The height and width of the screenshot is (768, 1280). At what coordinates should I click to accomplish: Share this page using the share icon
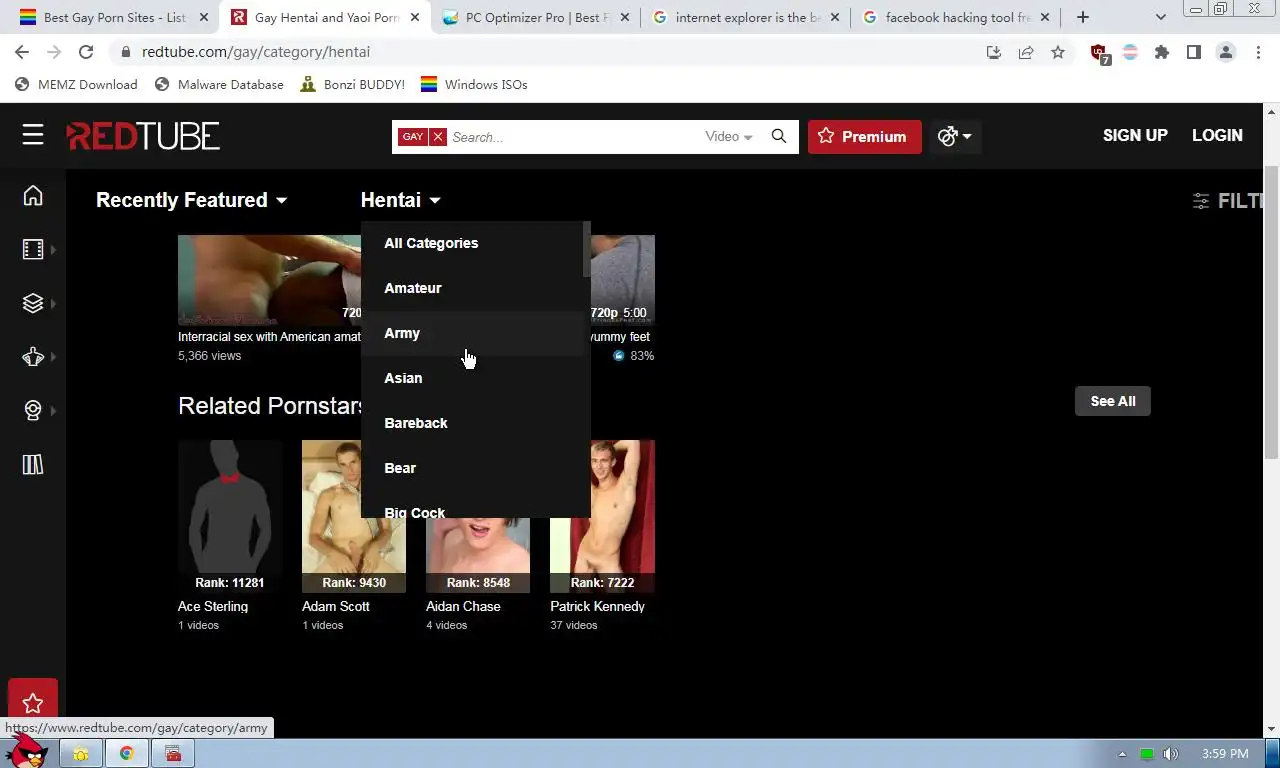[x=1026, y=52]
